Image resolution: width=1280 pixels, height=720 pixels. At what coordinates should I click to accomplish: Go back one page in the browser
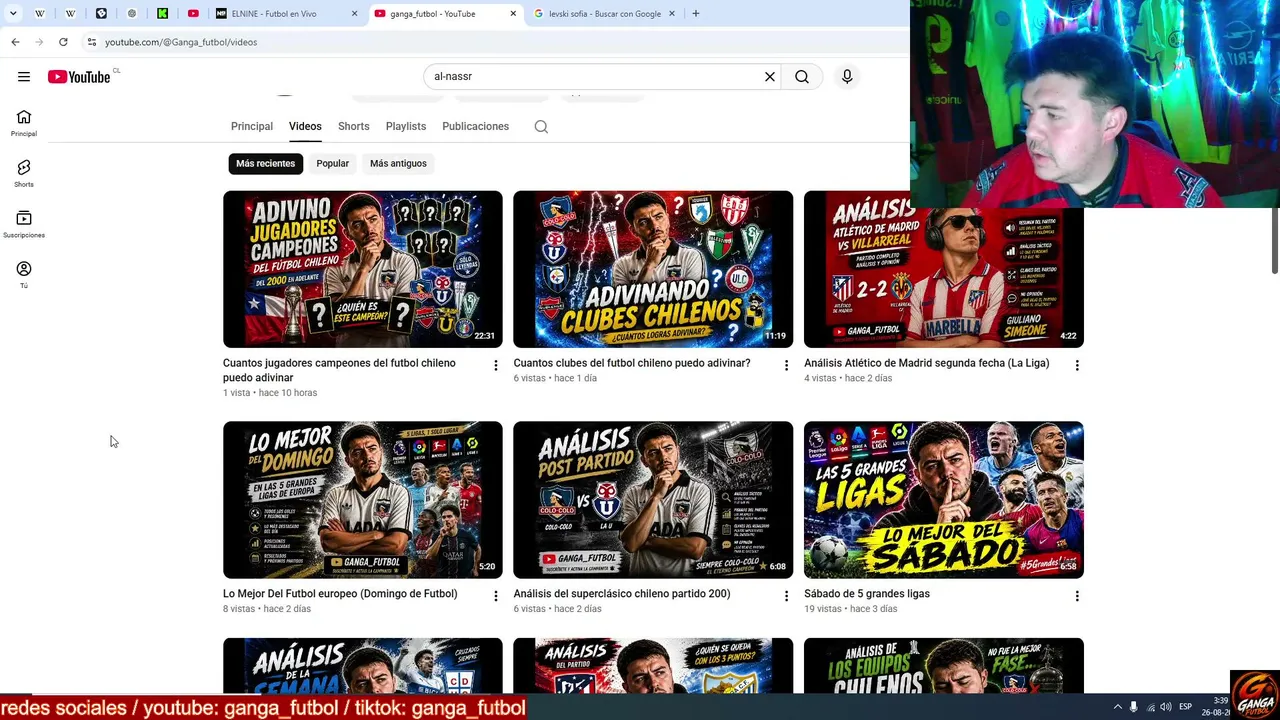pyautogui.click(x=15, y=42)
